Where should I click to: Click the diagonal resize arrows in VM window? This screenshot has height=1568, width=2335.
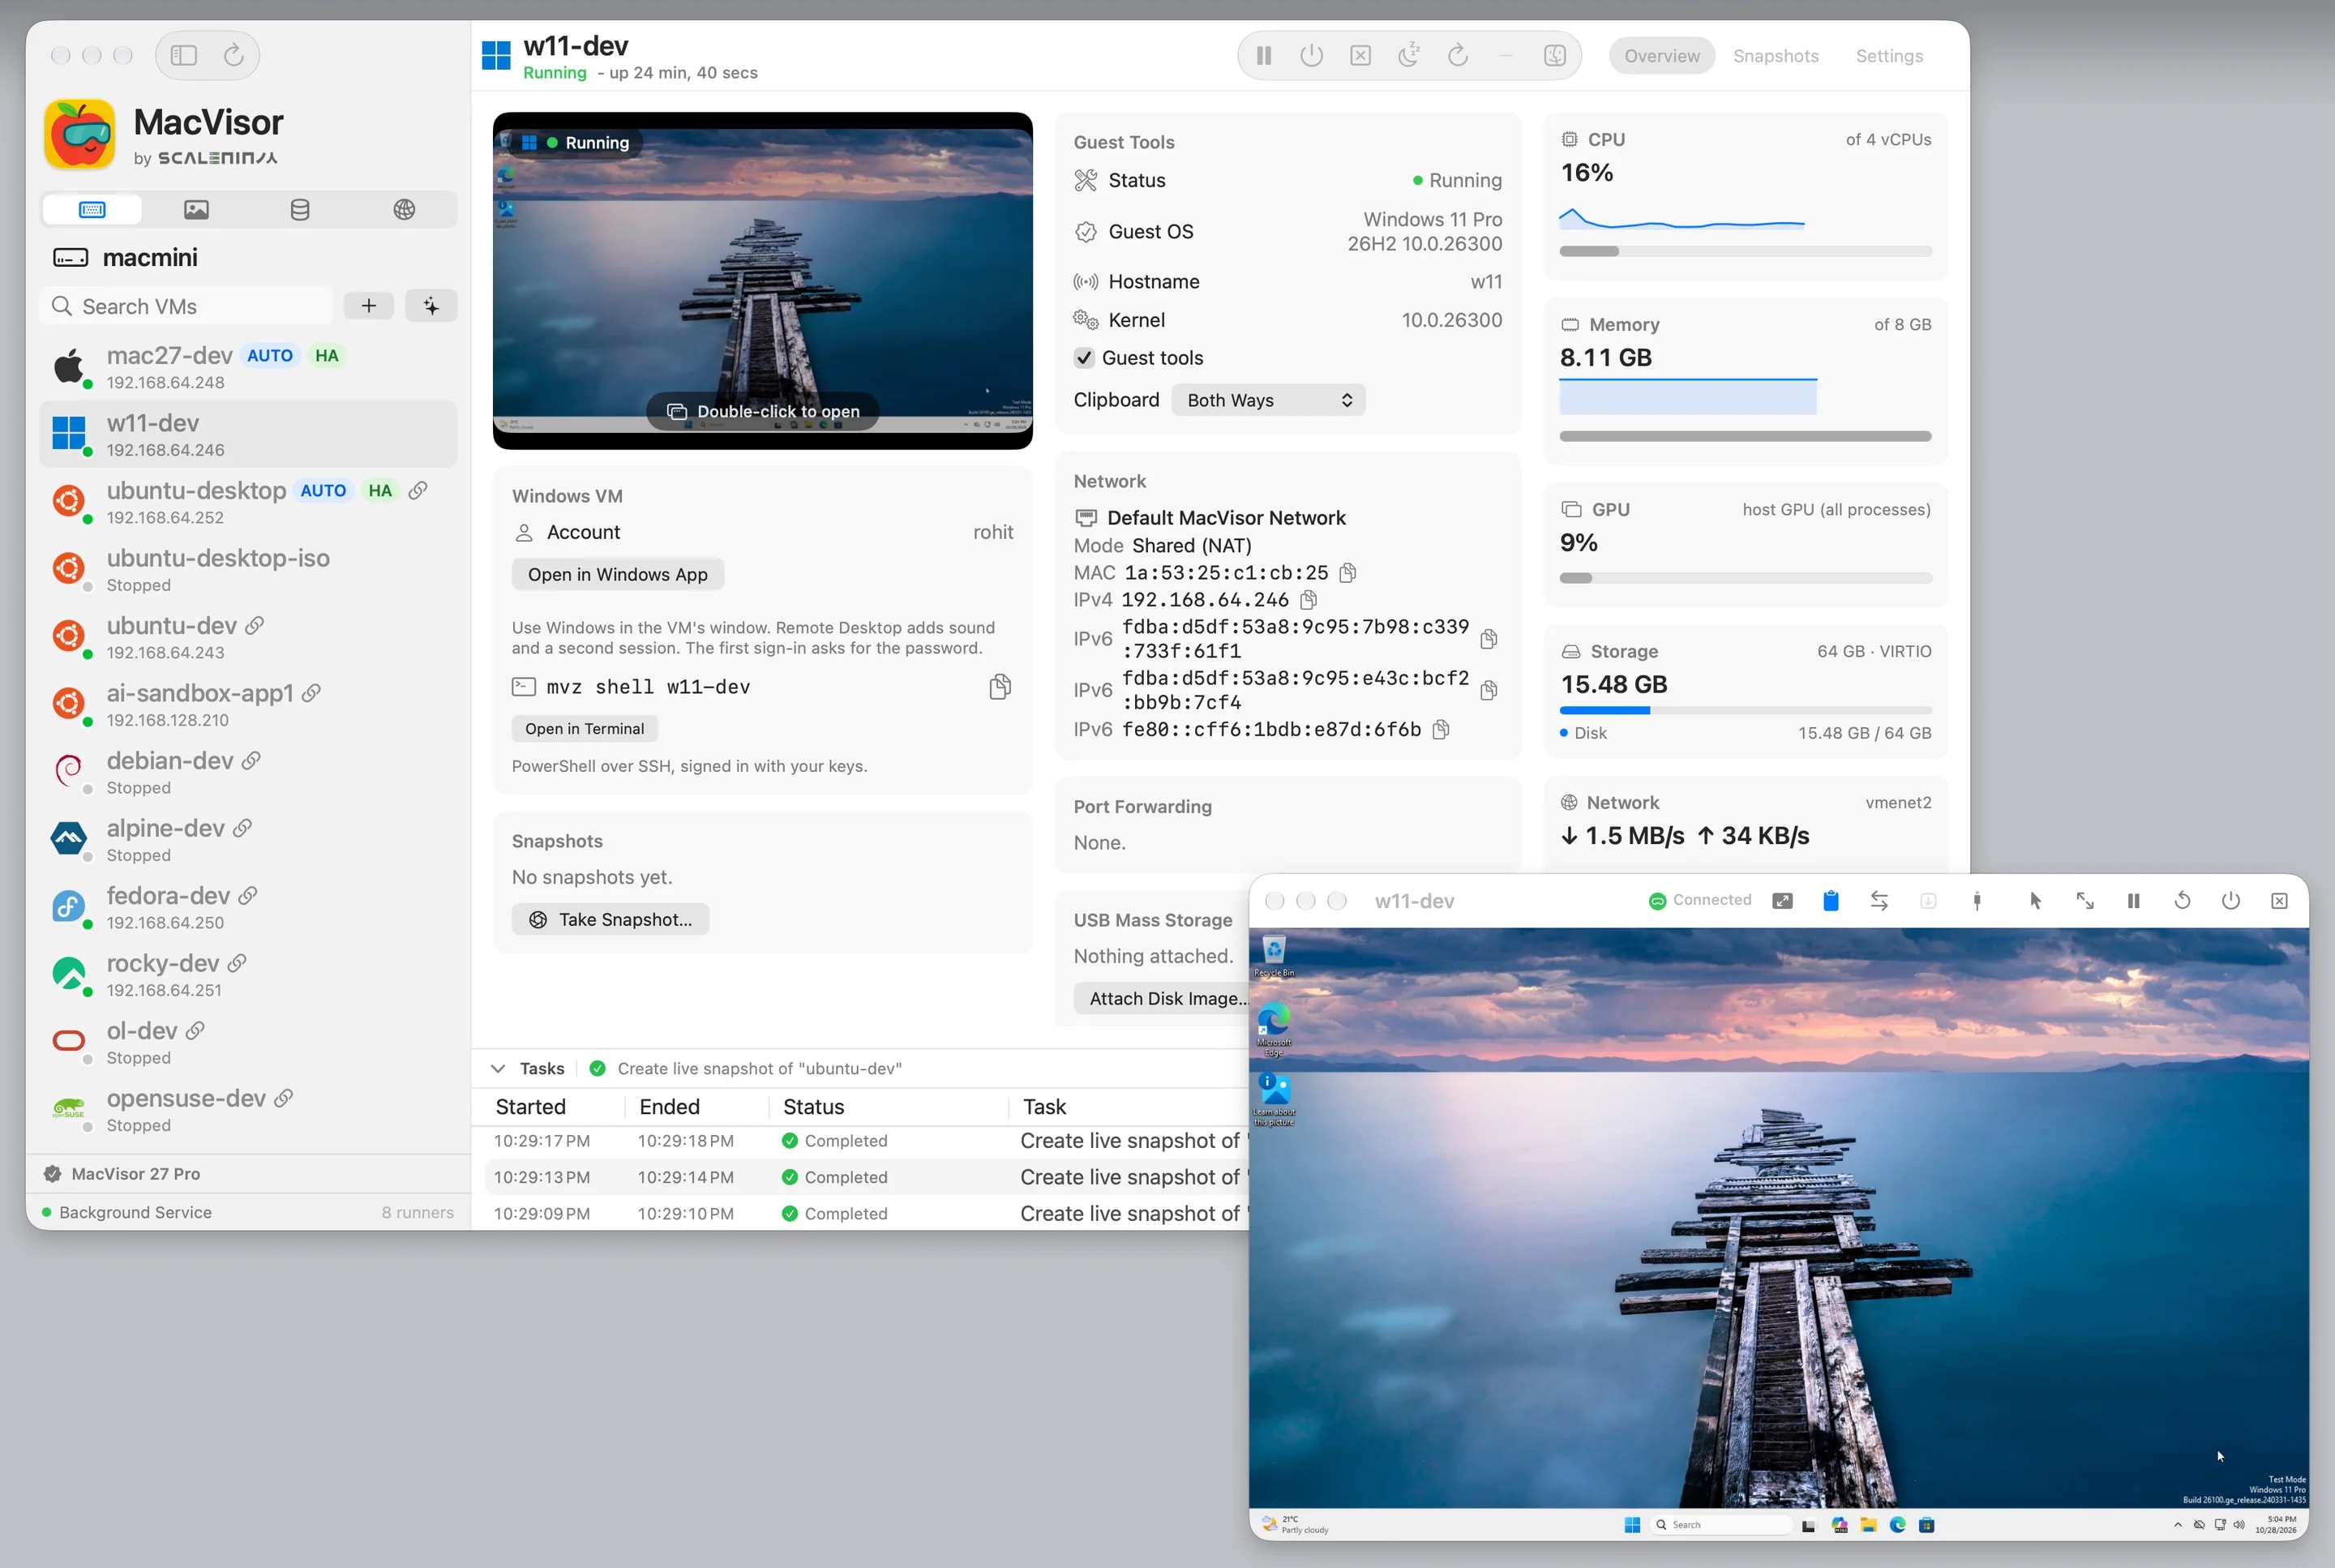click(x=2084, y=901)
